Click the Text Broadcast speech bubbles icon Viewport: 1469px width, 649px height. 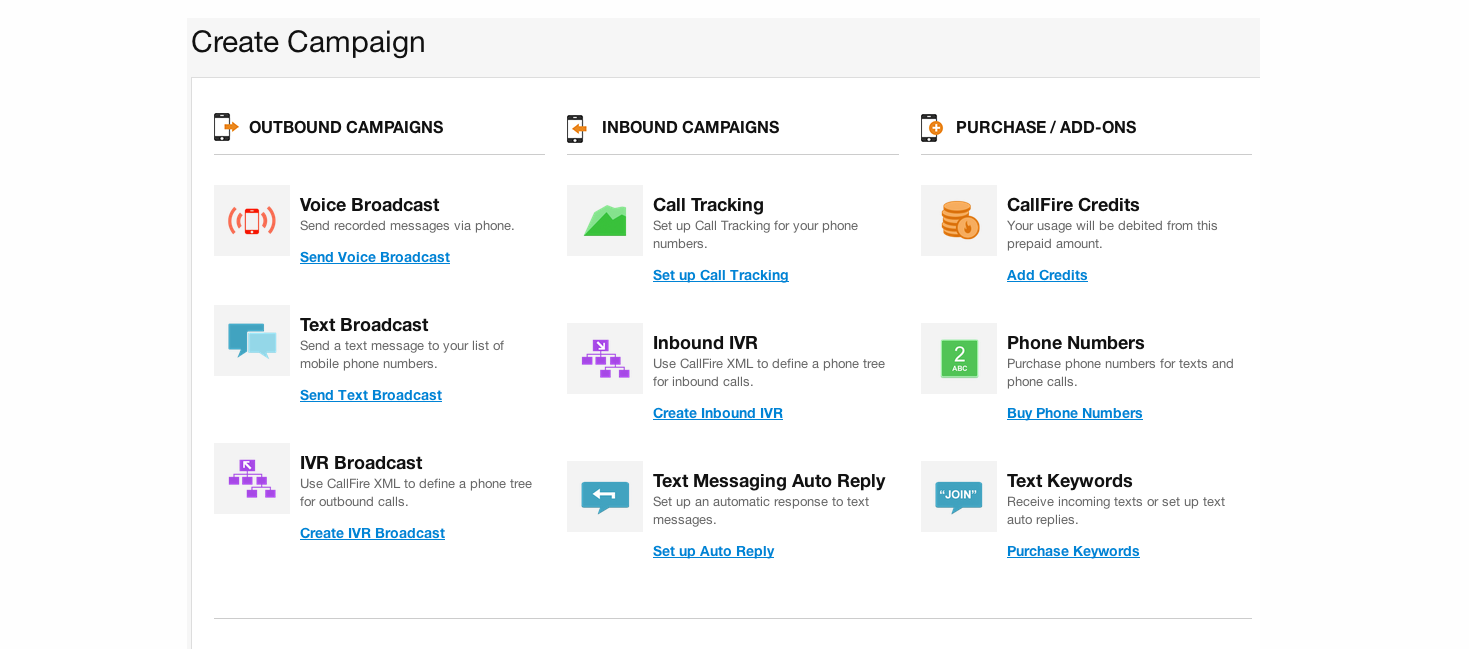(252, 340)
